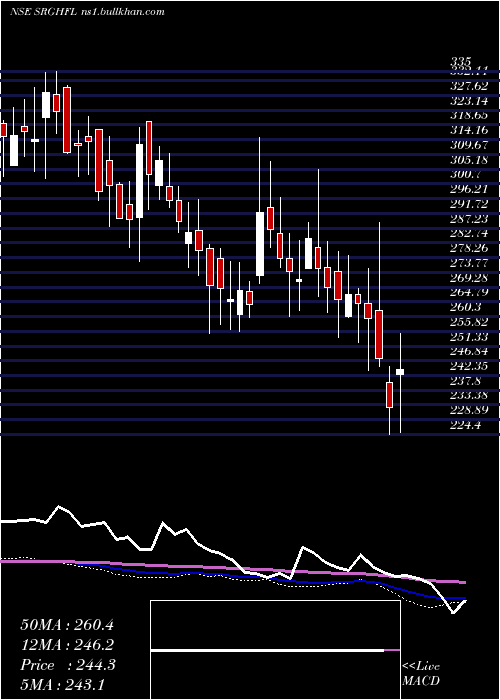Click the 246.84 price axis label
The width and height of the screenshot is (500, 700).
coord(469,352)
